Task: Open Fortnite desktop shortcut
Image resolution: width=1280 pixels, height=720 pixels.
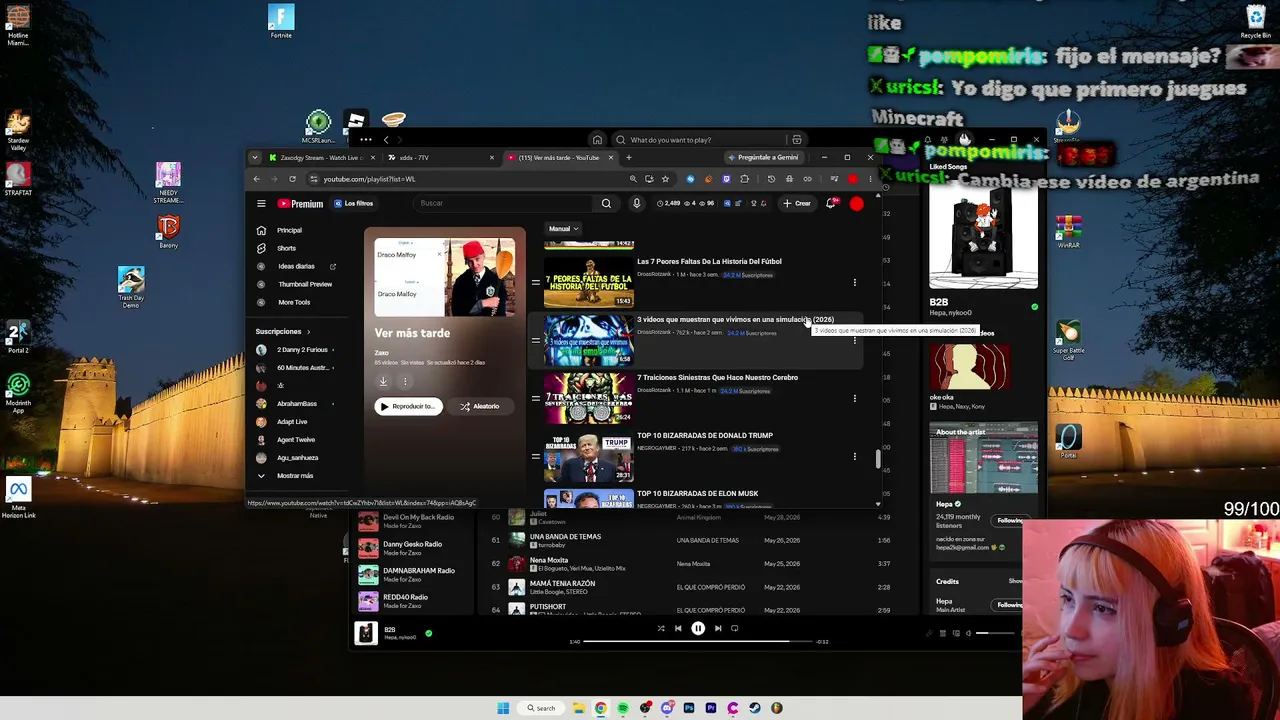Action: coord(281,21)
